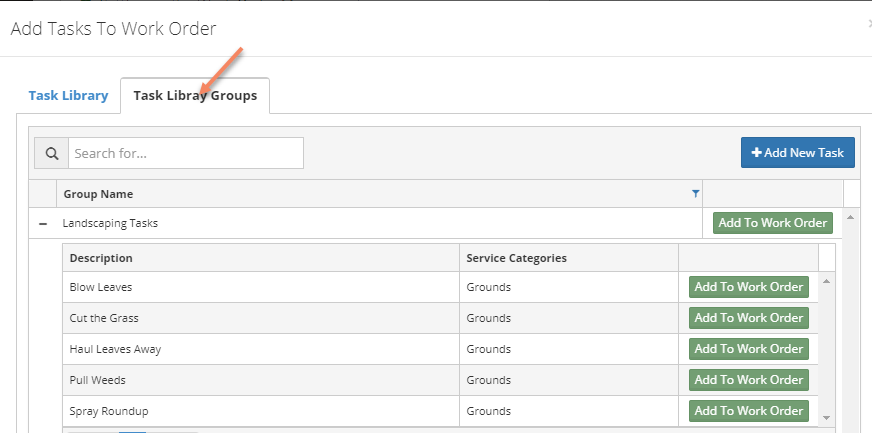Viewport: 872px width, 433px height.
Task: Add Cut the Grass to work order
Action: (x=749, y=318)
